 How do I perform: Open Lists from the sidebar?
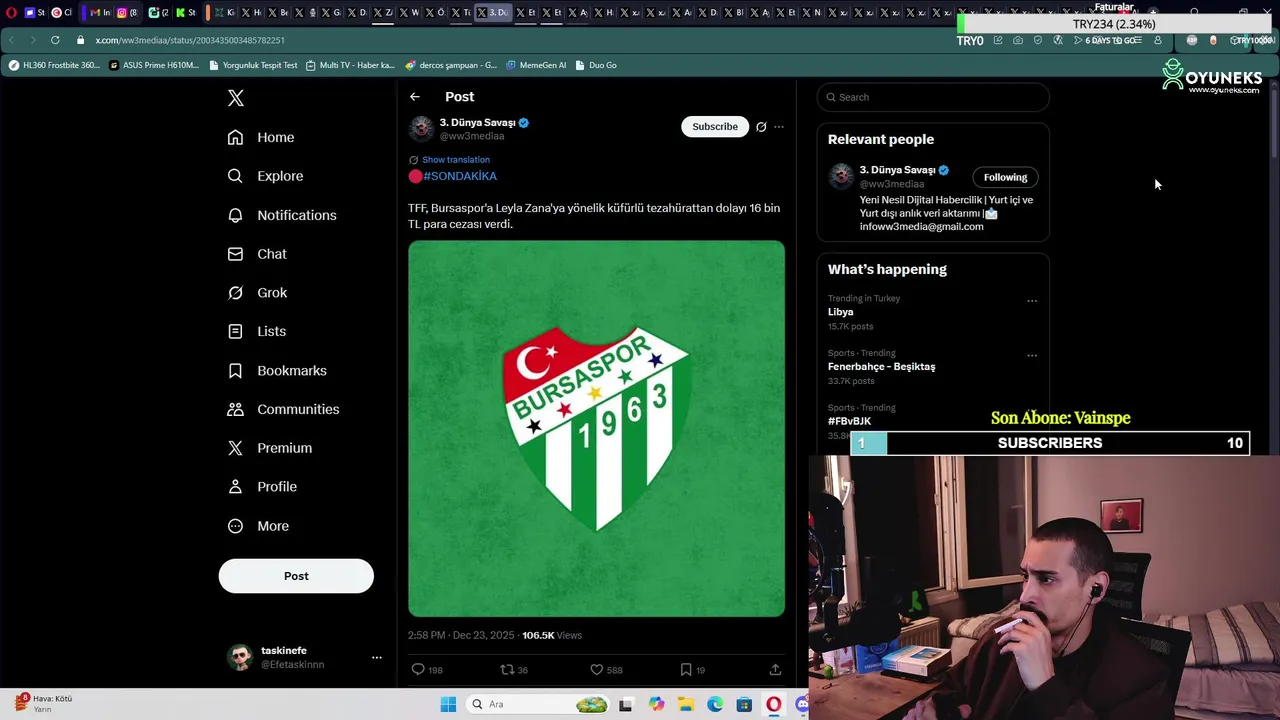[257, 331]
